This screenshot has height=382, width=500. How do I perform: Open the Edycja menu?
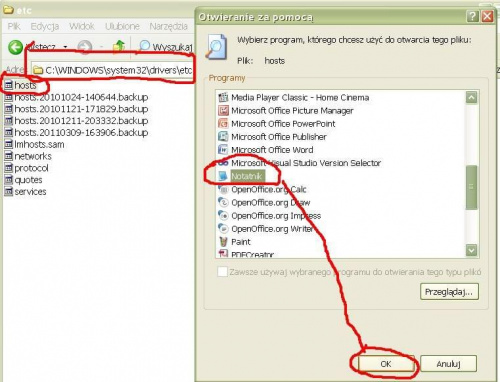45,26
